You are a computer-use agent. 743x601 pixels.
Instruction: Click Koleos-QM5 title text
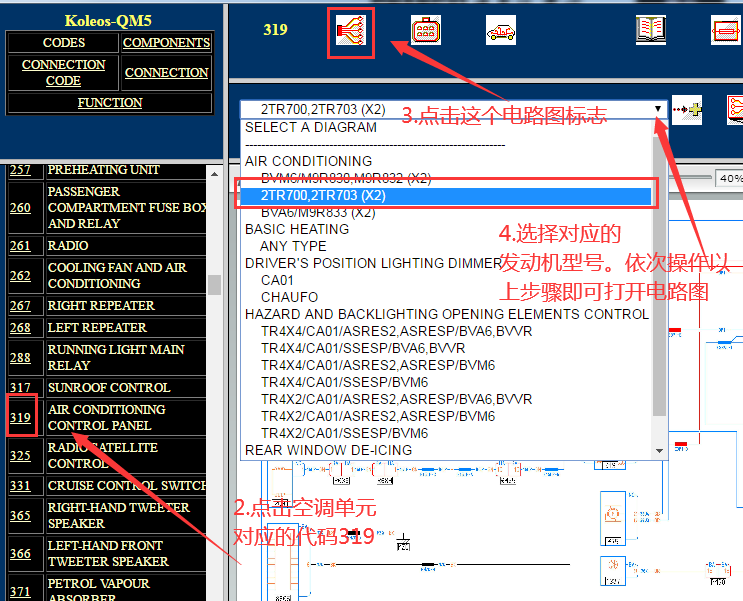tap(108, 20)
